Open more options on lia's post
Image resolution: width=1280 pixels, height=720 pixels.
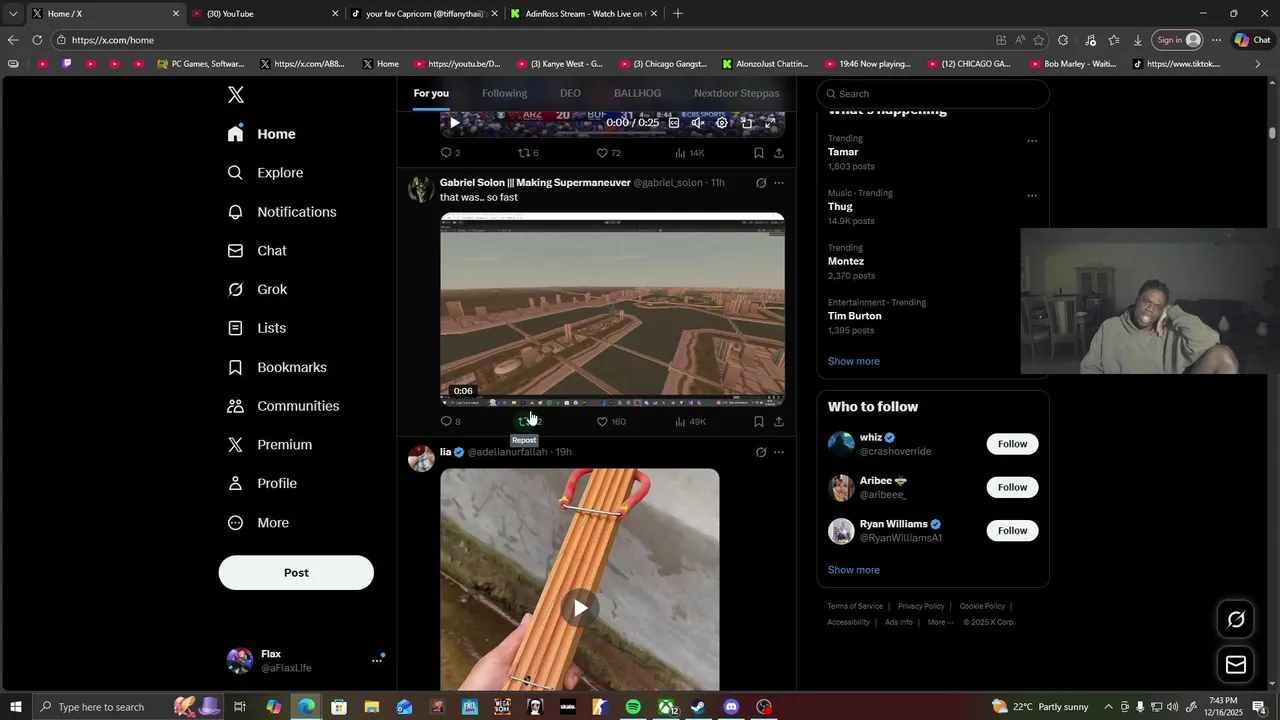point(779,452)
